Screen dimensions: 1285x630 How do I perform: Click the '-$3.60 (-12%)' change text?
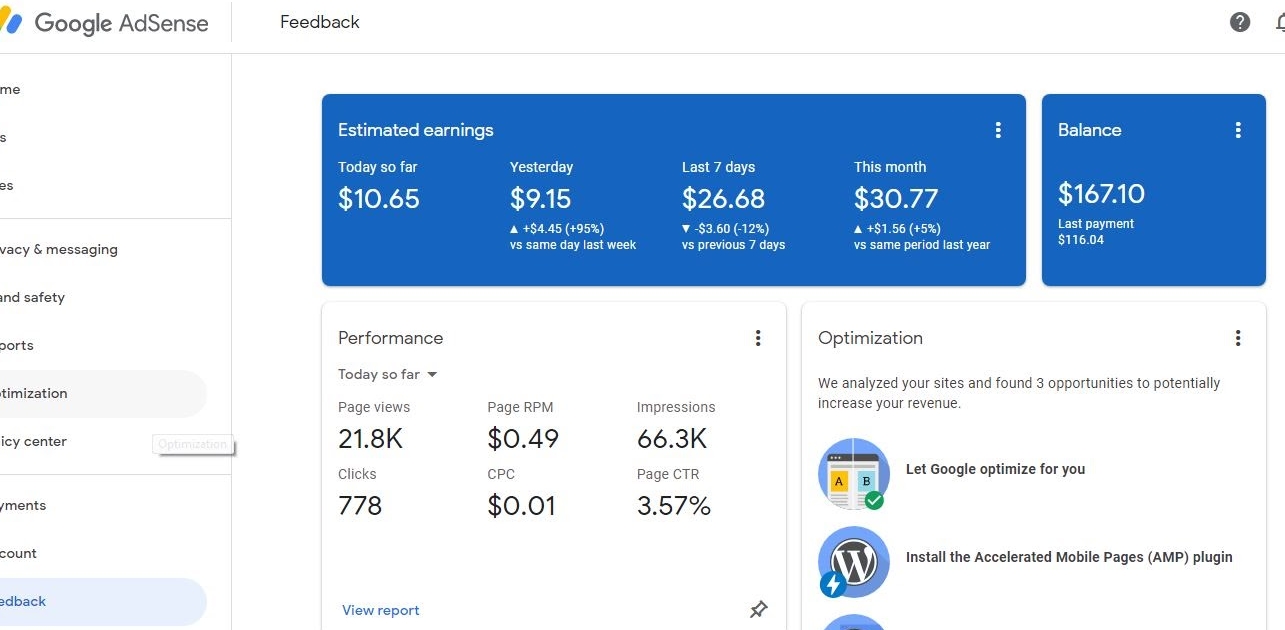click(x=732, y=229)
